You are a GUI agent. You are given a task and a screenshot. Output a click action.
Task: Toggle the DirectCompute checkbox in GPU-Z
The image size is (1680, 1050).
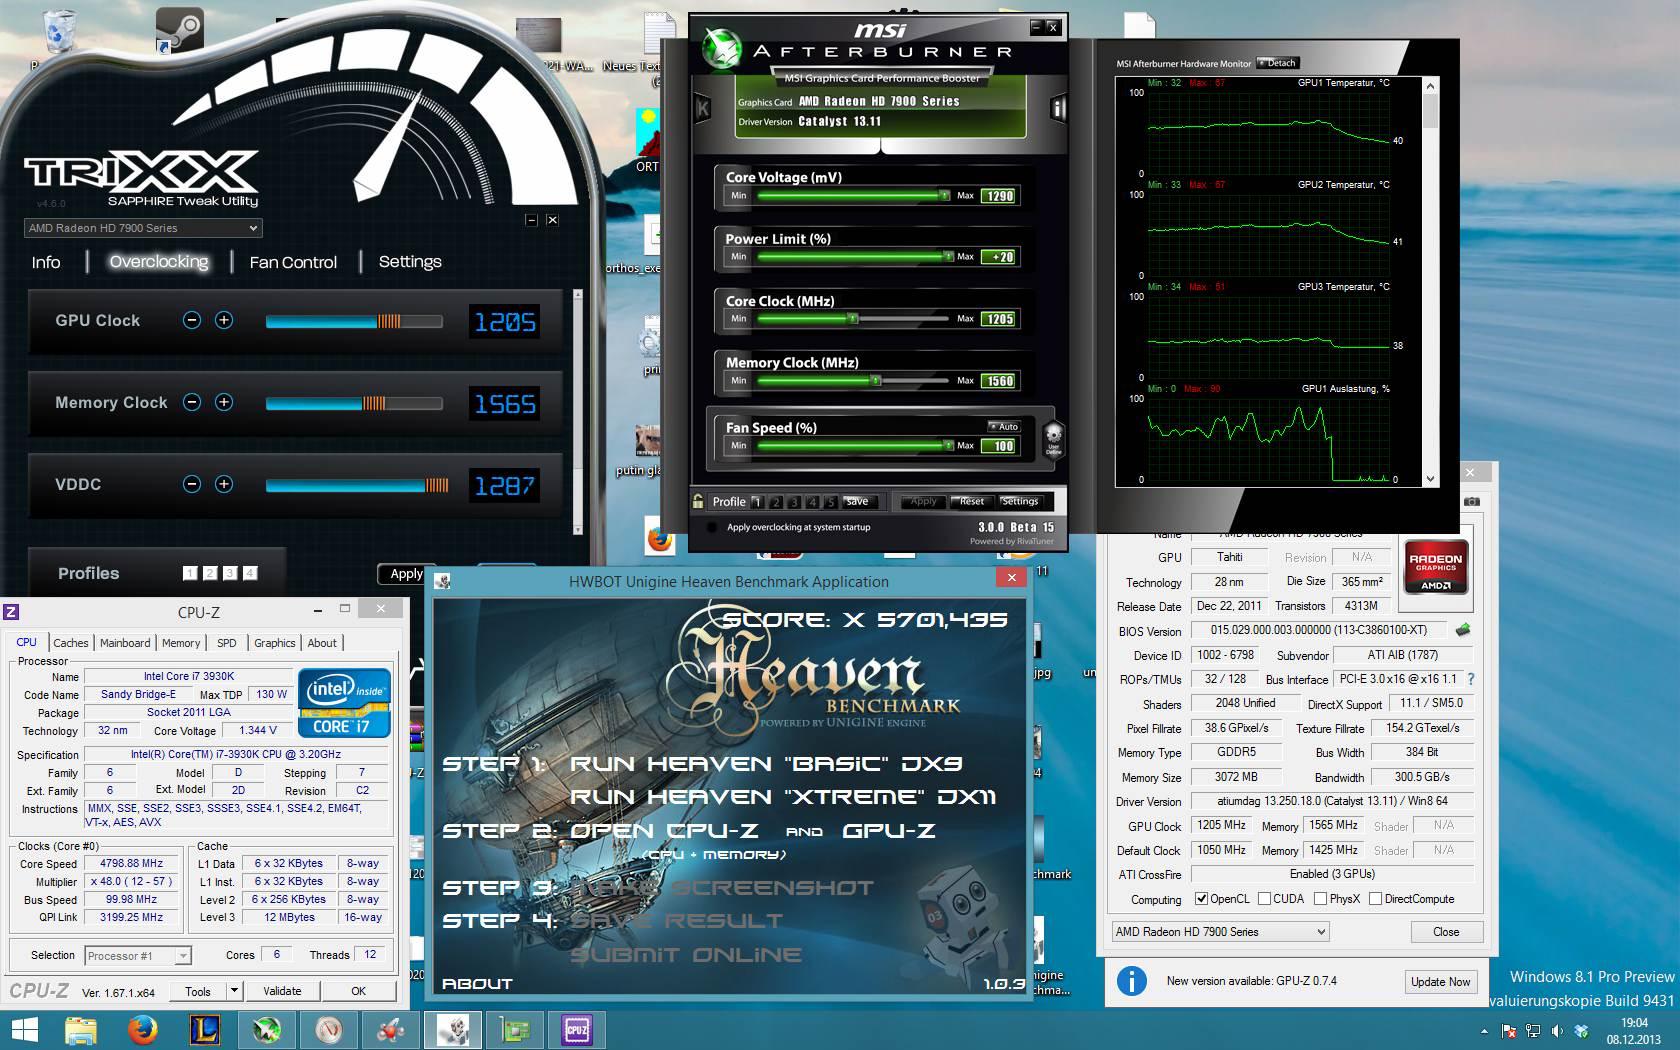pos(1375,899)
